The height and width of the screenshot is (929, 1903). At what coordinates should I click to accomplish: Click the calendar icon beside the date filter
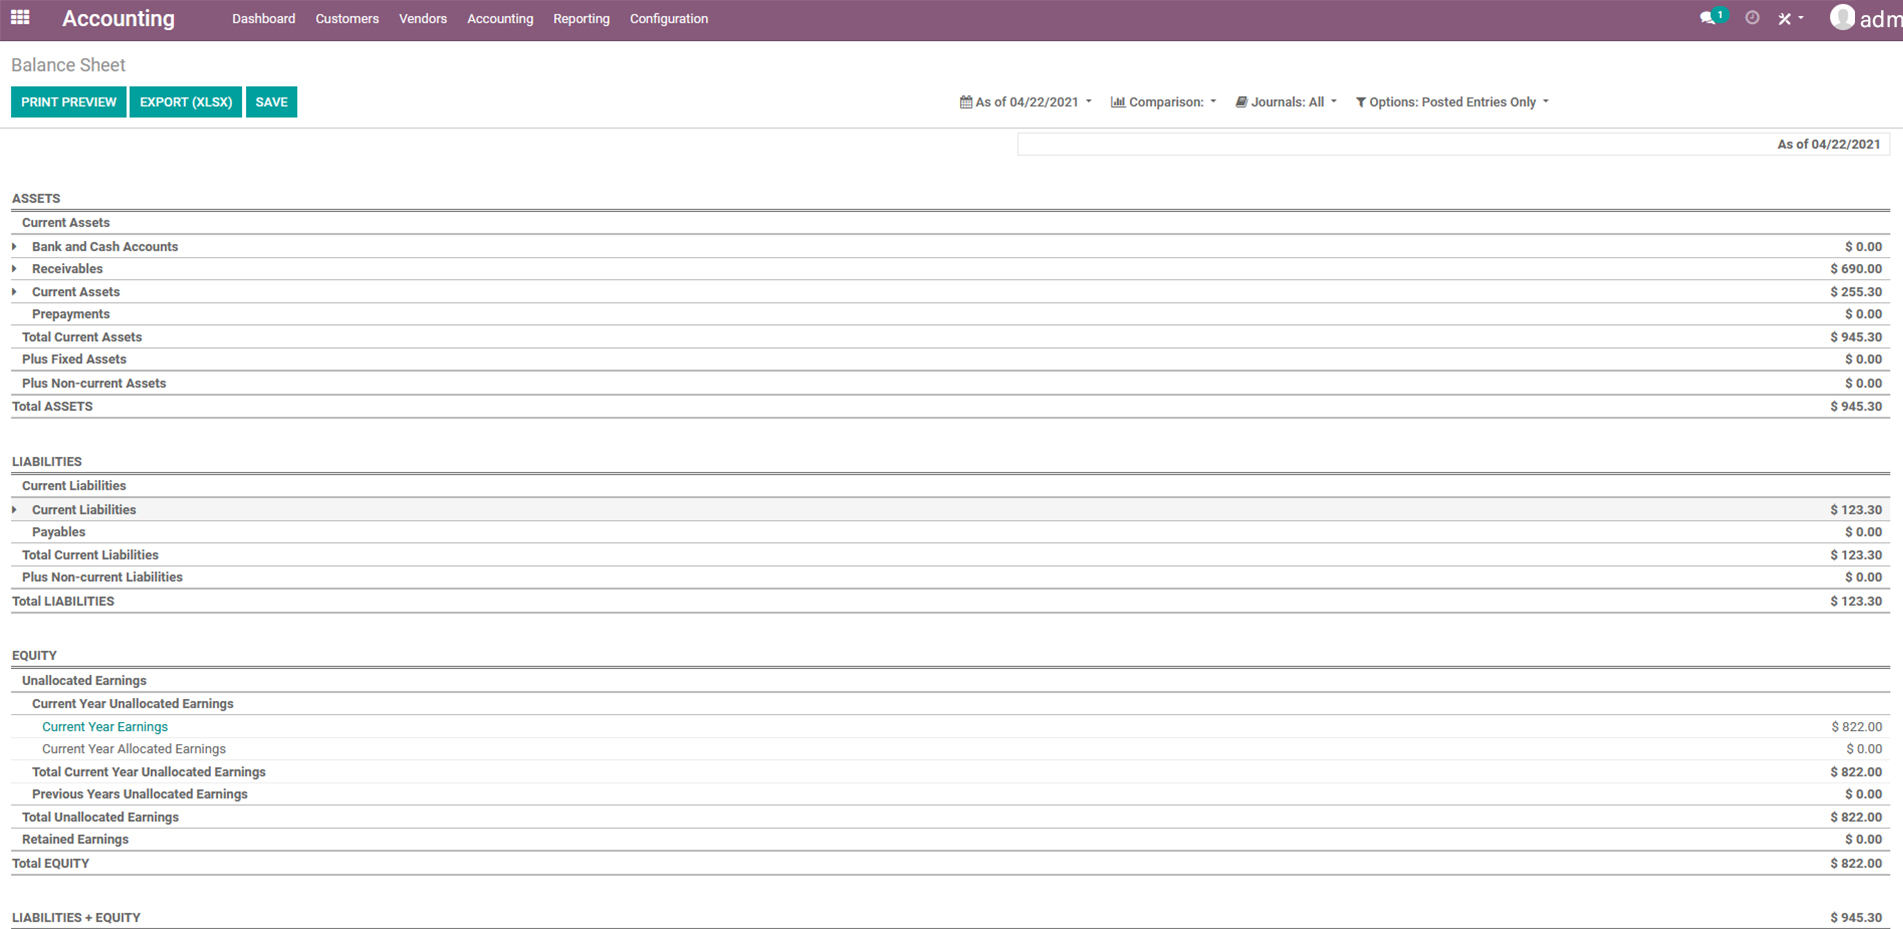[x=966, y=102]
